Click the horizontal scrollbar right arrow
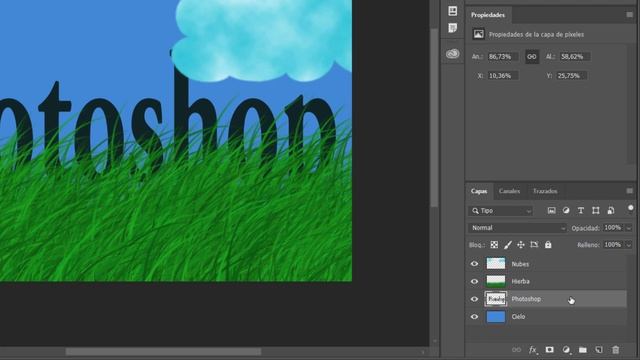Image resolution: width=640 pixels, height=360 pixels. pyautogui.click(x=423, y=352)
